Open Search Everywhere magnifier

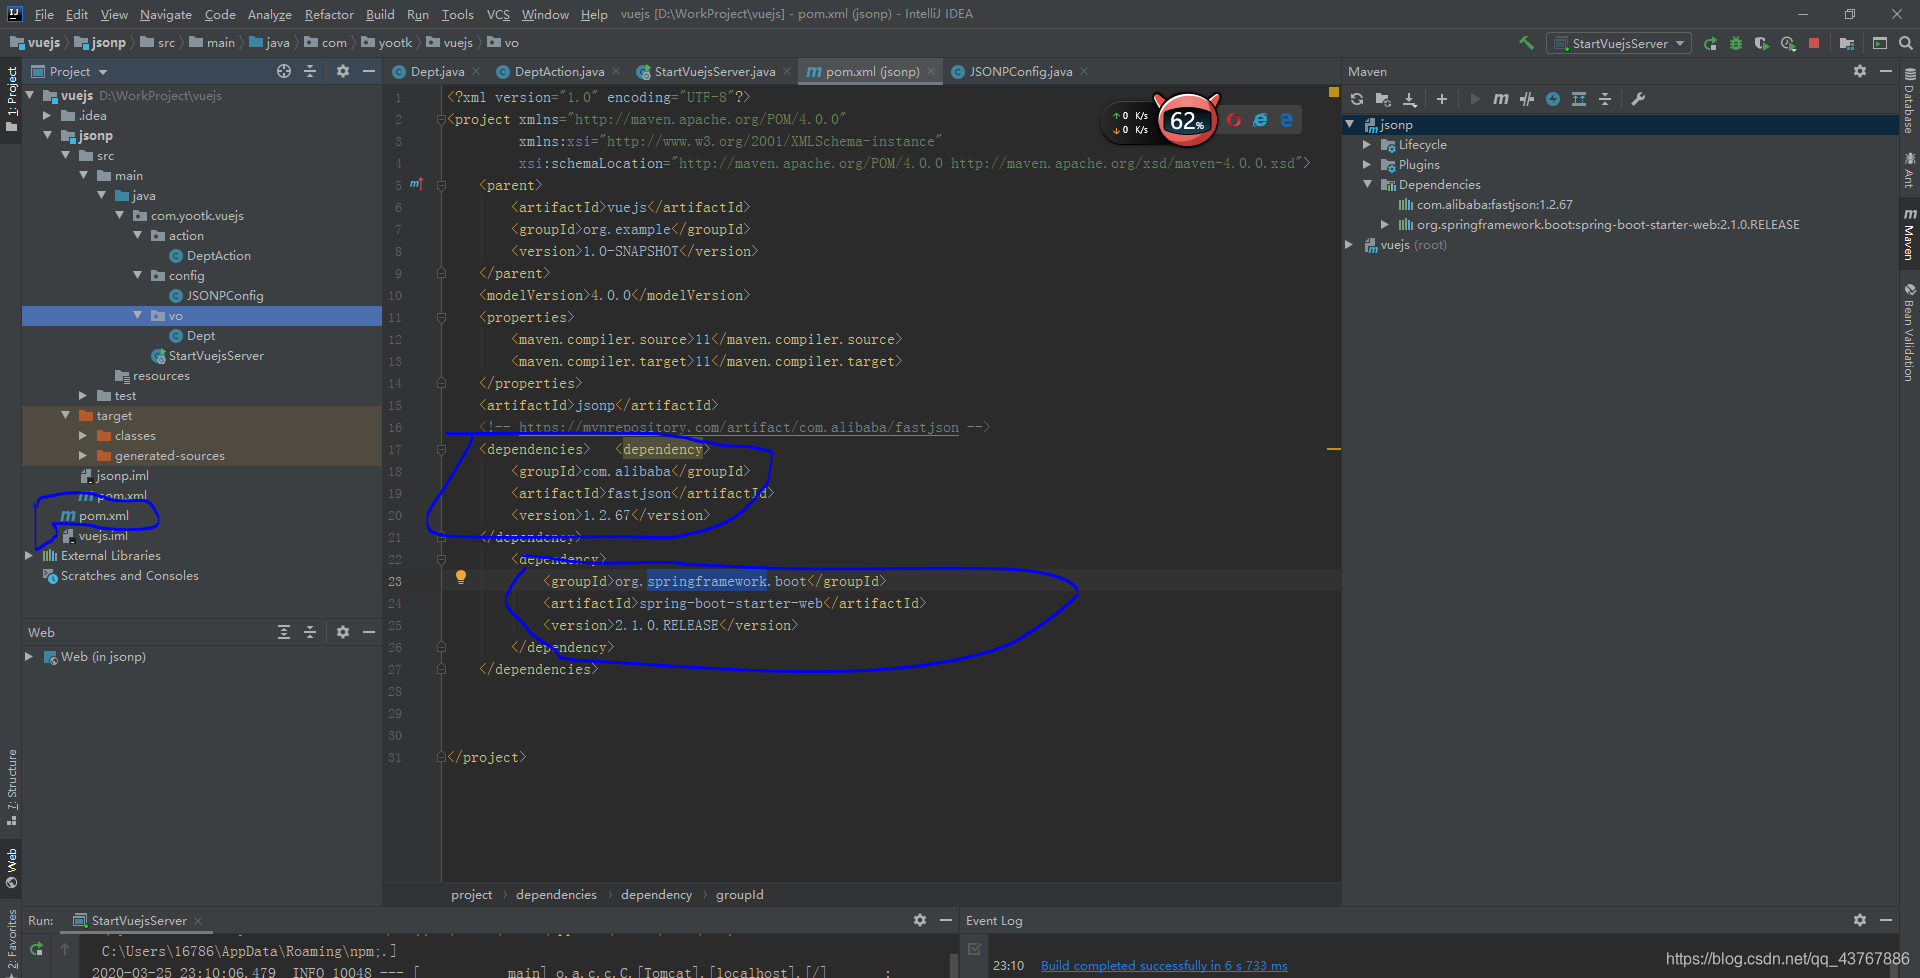[x=1906, y=43]
